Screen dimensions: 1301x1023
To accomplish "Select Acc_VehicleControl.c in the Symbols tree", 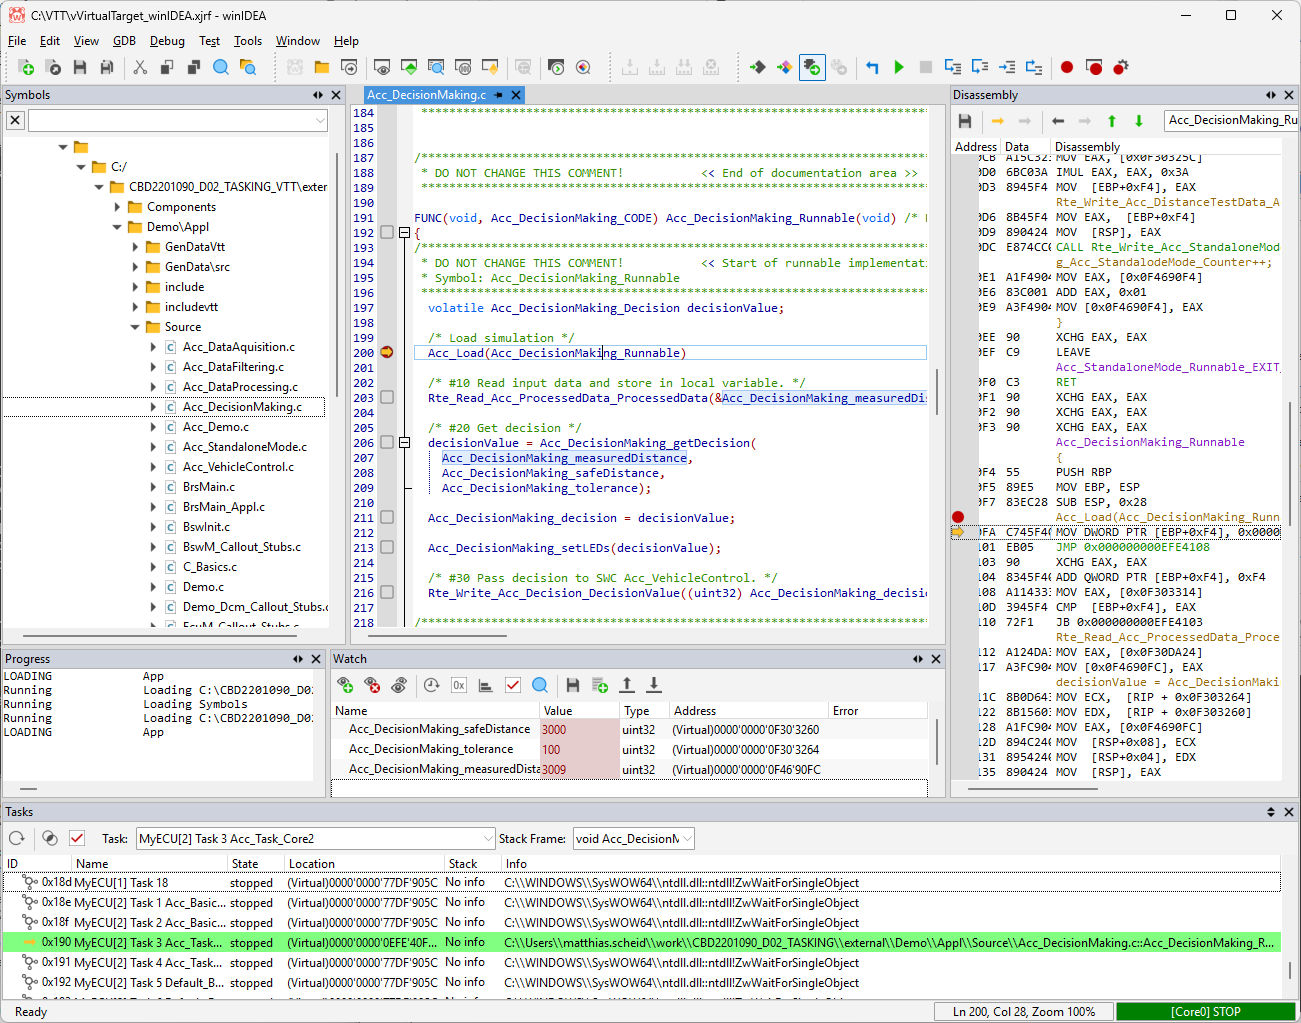I will point(238,467).
